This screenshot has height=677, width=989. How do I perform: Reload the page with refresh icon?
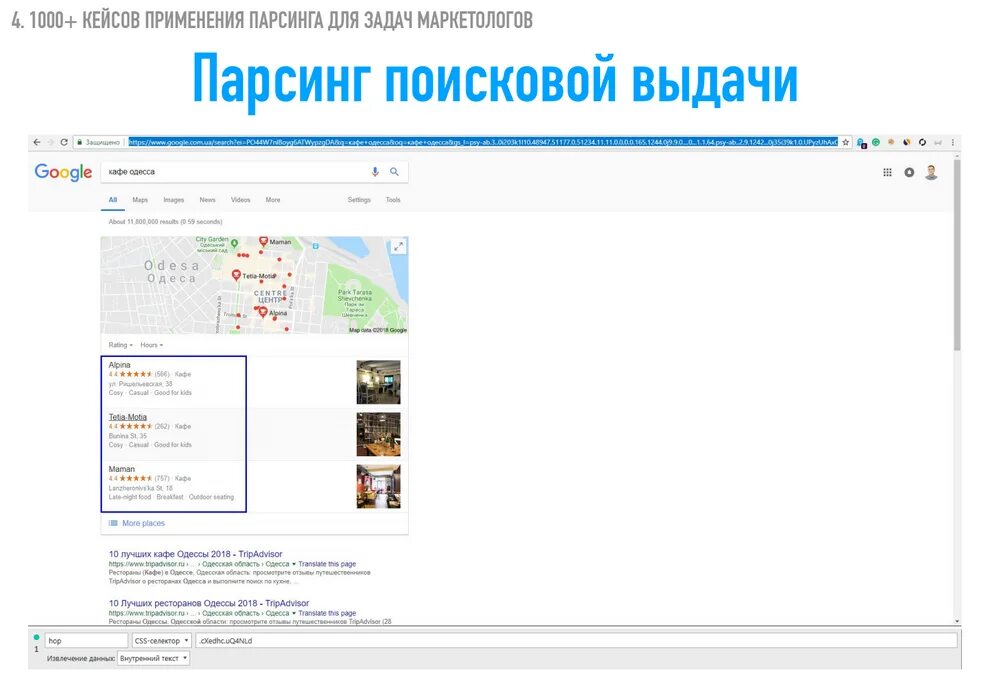tap(64, 143)
